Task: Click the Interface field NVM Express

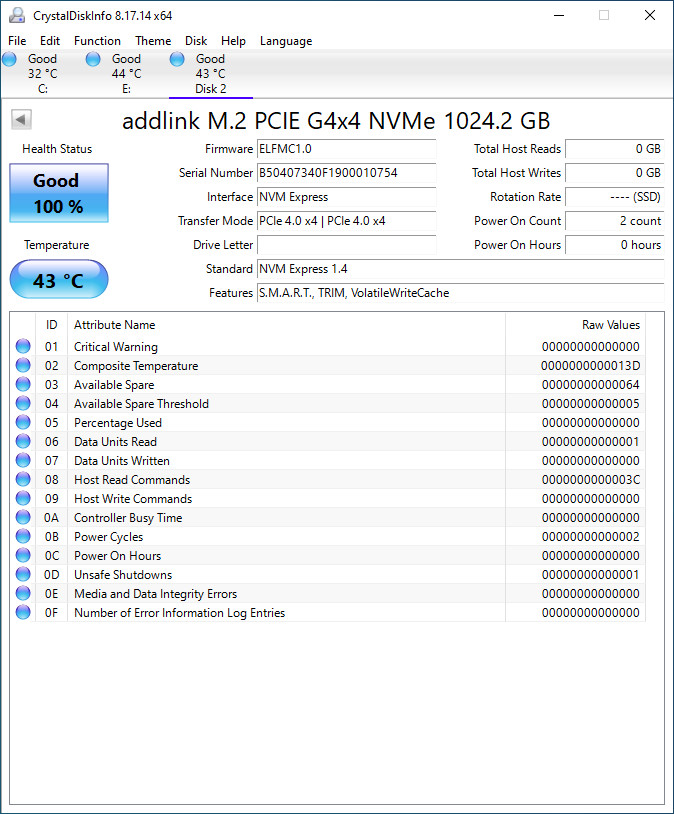Action: (x=346, y=197)
